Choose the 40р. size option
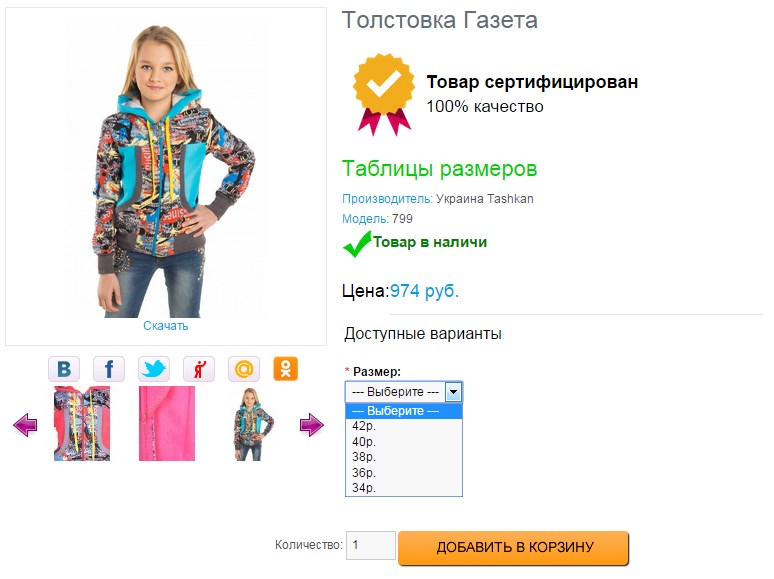774x579 pixels. 363,442
